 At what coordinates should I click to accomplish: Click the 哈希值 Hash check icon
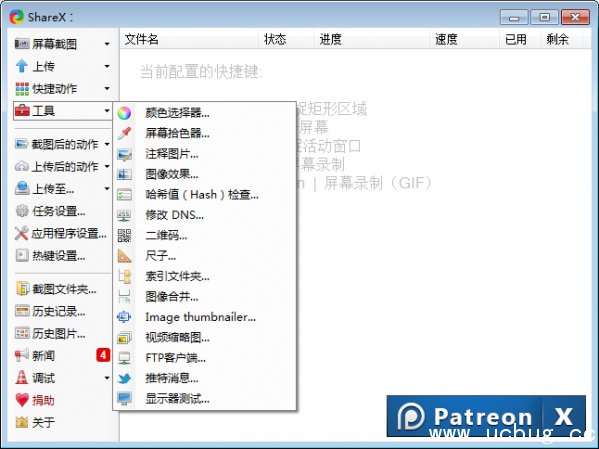pyautogui.click(x=124, y=195)
